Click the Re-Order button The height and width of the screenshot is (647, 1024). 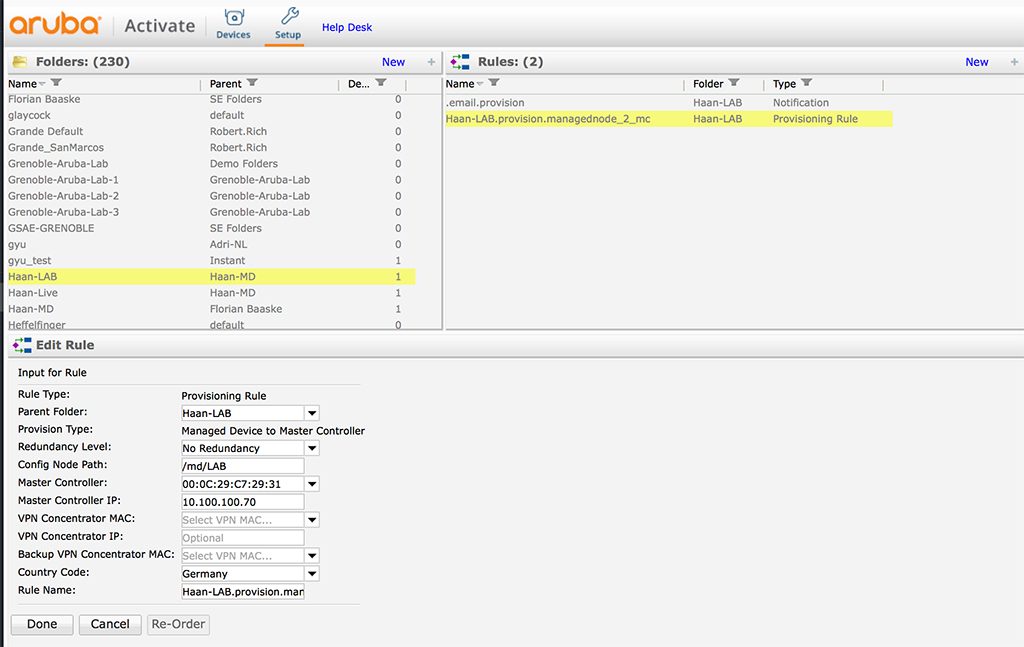178,624
